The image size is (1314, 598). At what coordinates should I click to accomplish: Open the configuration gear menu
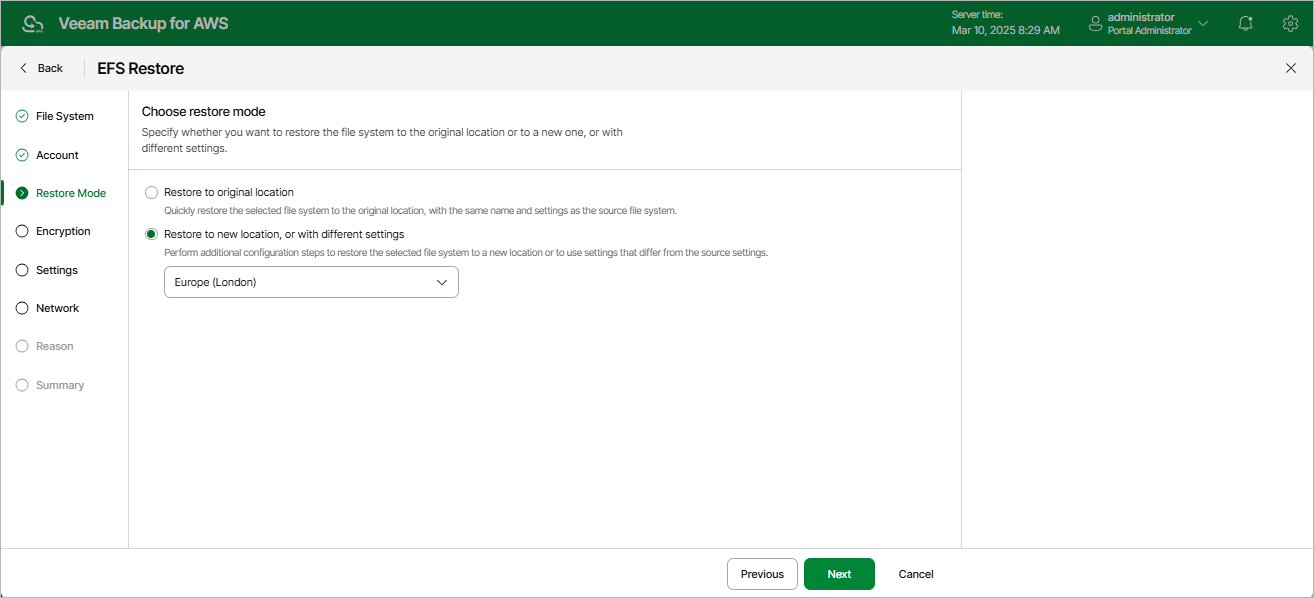1290,22
